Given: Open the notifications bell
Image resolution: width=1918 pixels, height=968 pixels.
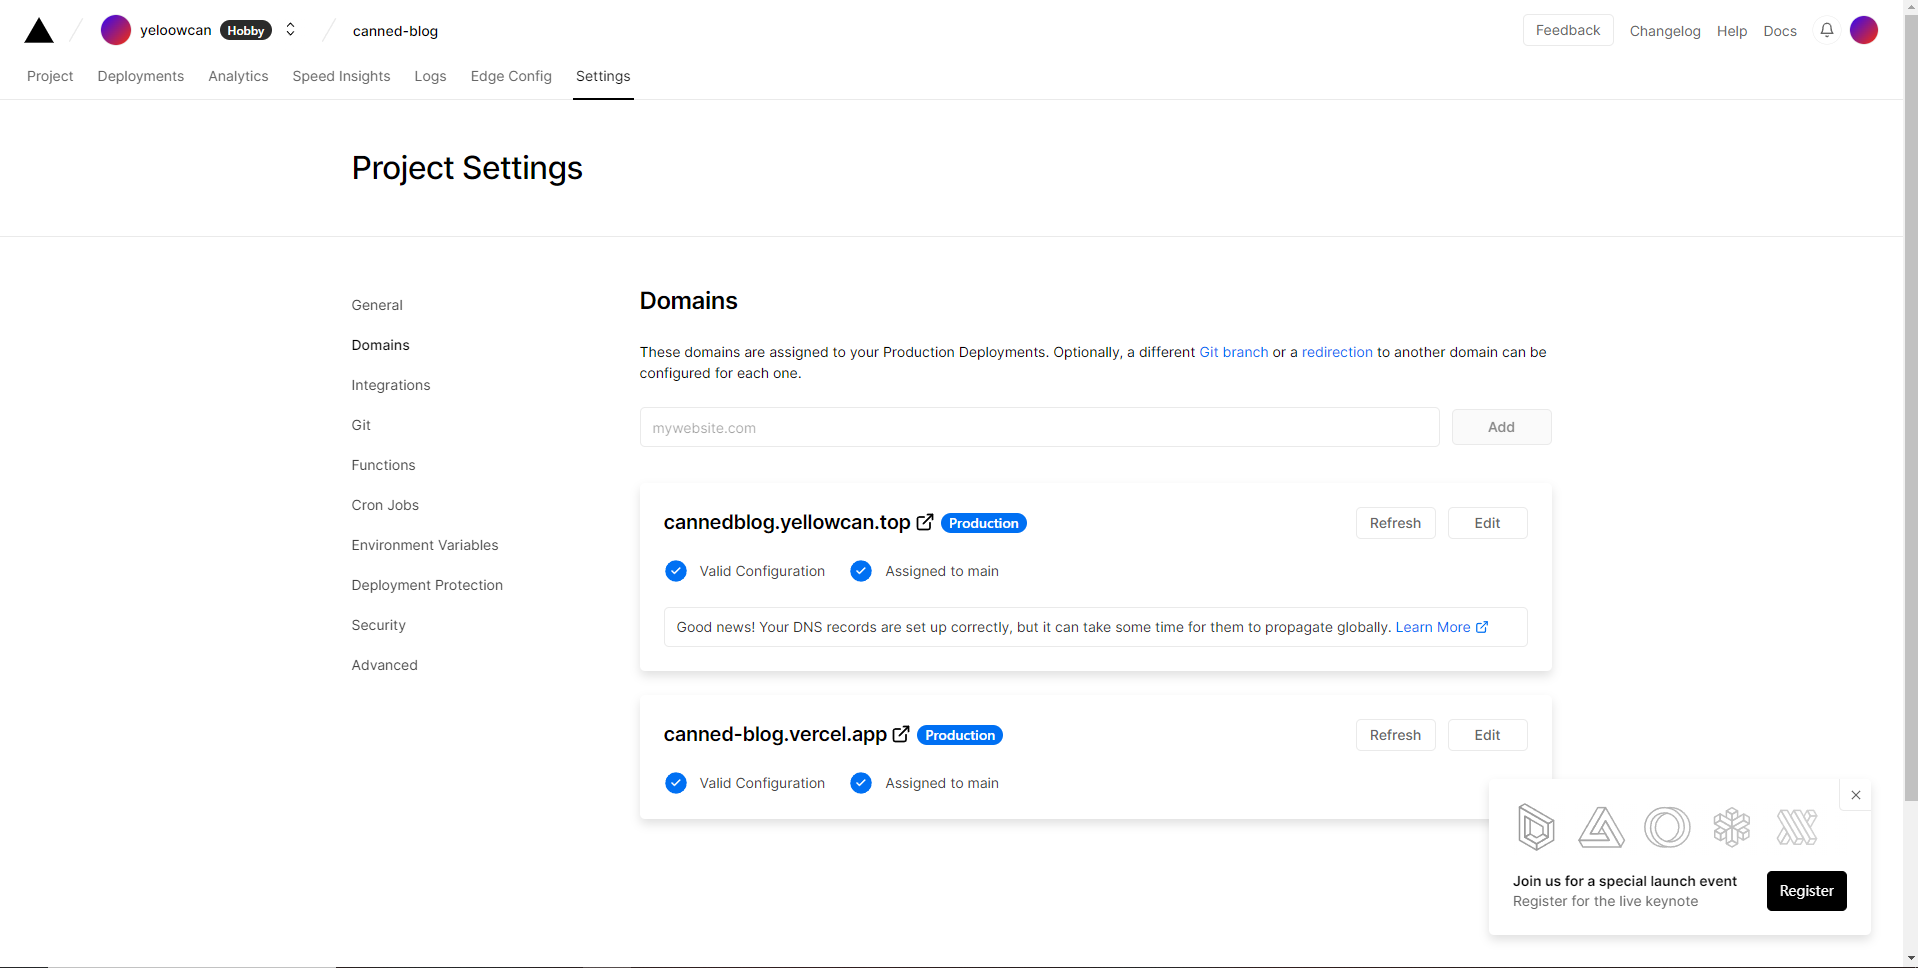Looking at the screenshot, I should pos(1827,30).
